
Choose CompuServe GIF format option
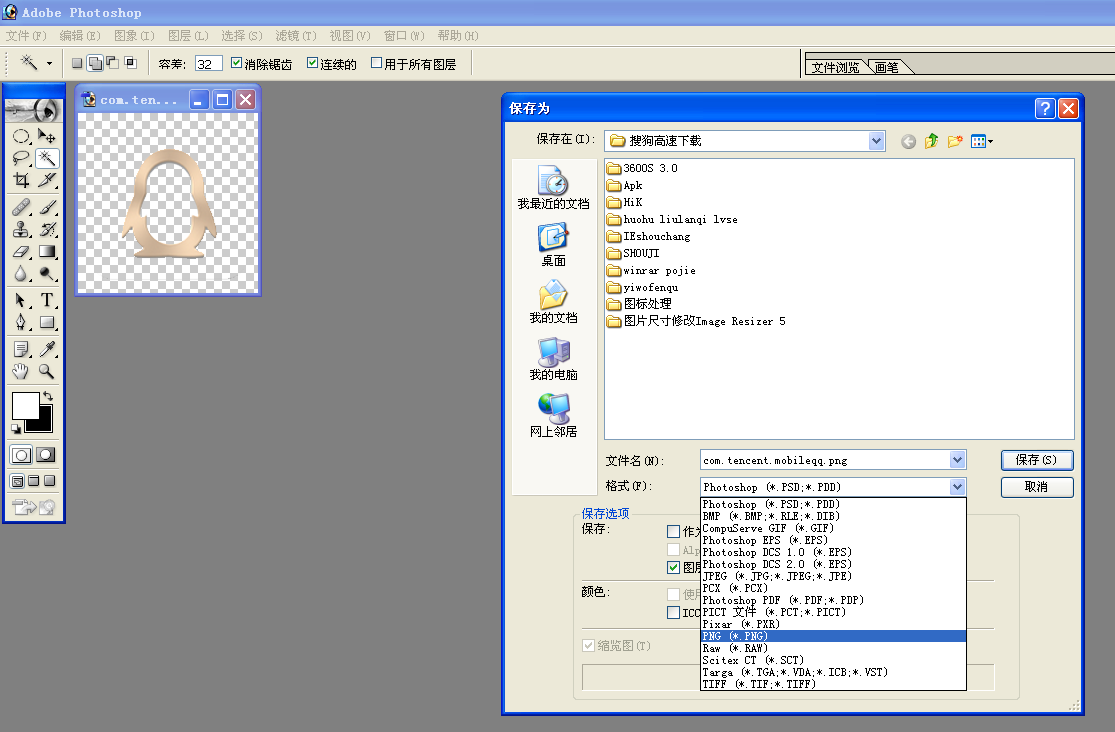pyautogui.click(x=833, y=529)
